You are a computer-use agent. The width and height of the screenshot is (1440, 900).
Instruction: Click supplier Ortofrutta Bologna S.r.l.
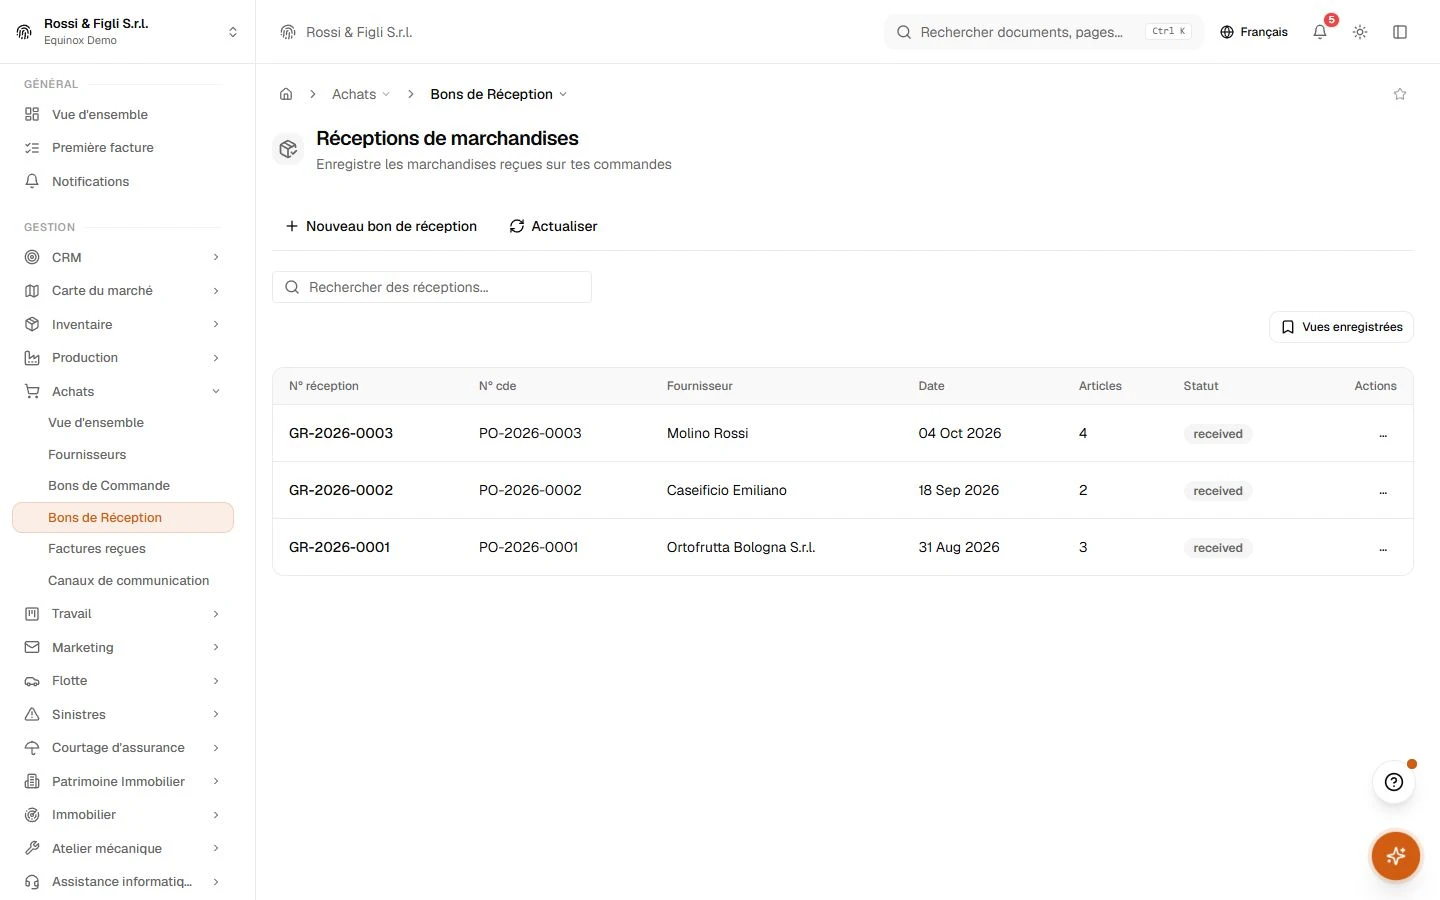pyautogui.click(x=741, y=547)
